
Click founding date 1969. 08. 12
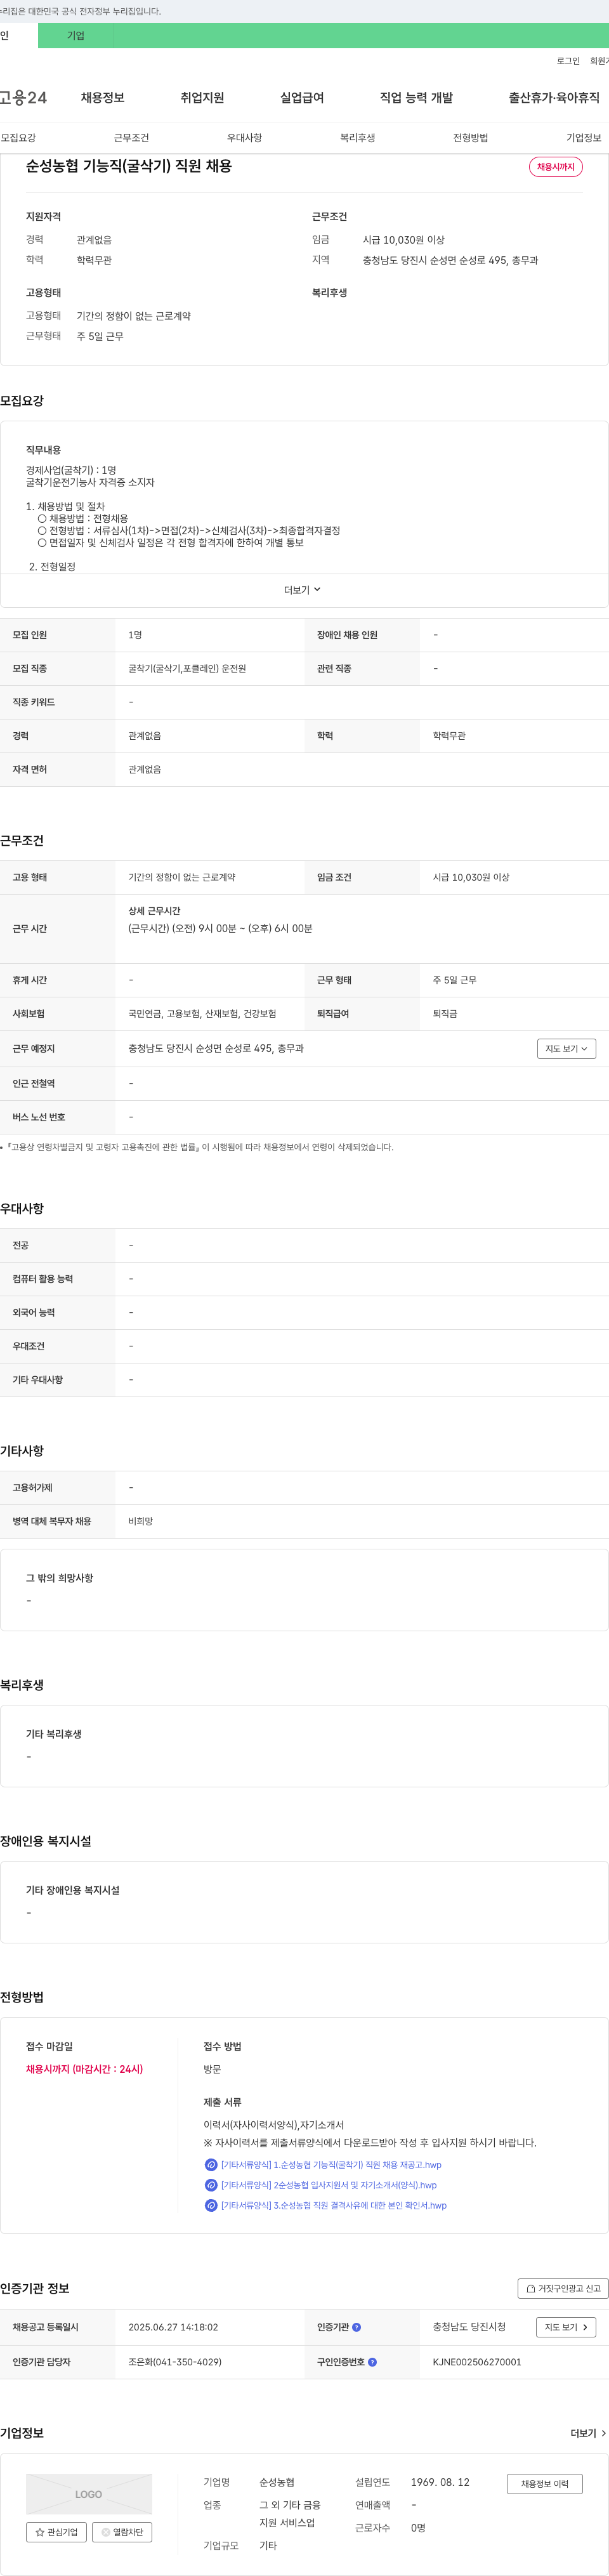tap(440, 2482)
